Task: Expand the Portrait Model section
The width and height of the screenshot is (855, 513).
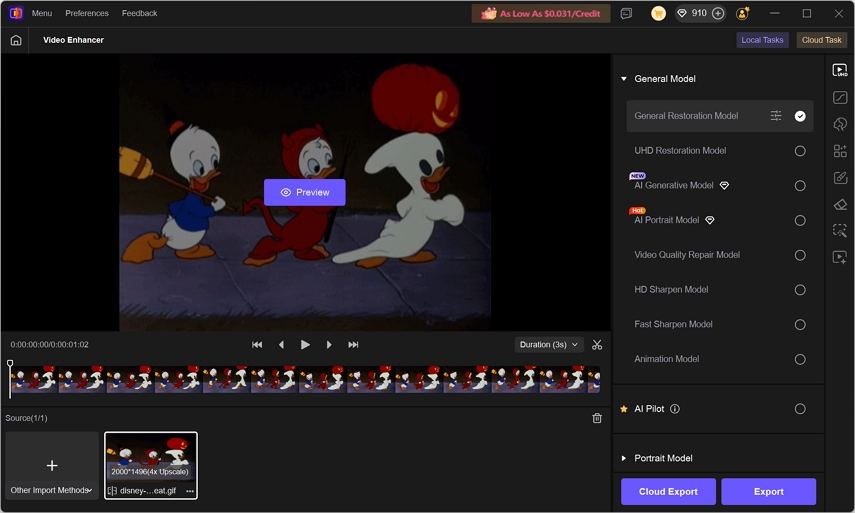Action: click(624, 458)
